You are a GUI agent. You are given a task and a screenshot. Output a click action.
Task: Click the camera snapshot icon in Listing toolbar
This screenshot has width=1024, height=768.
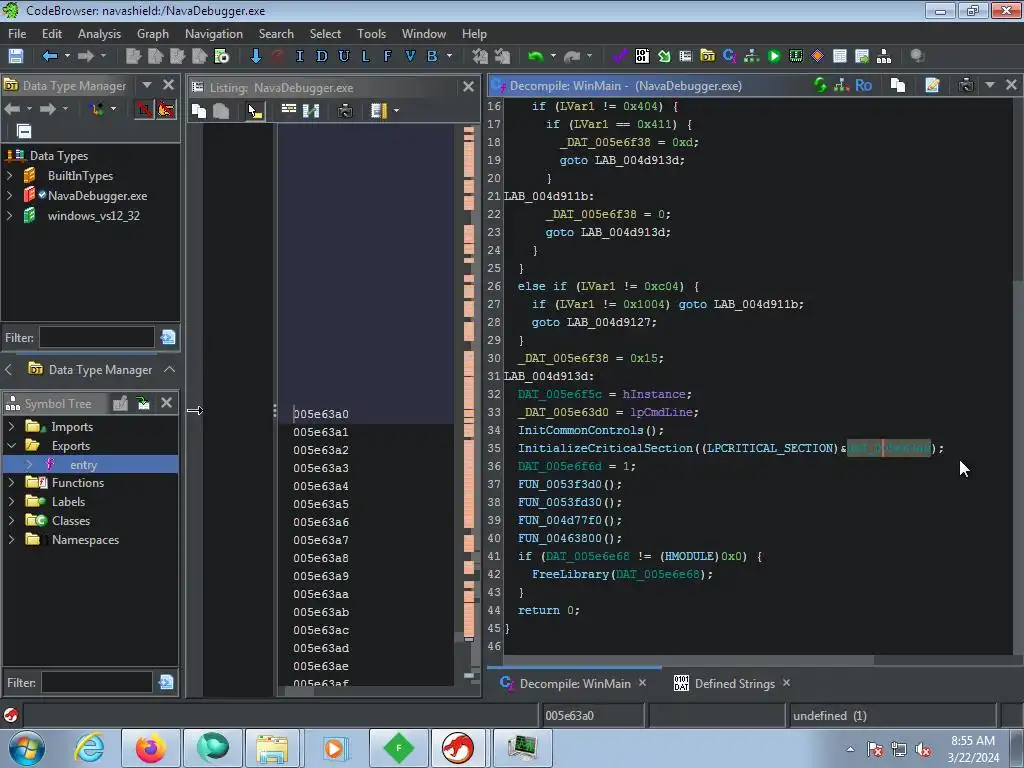tap(345, 111)
